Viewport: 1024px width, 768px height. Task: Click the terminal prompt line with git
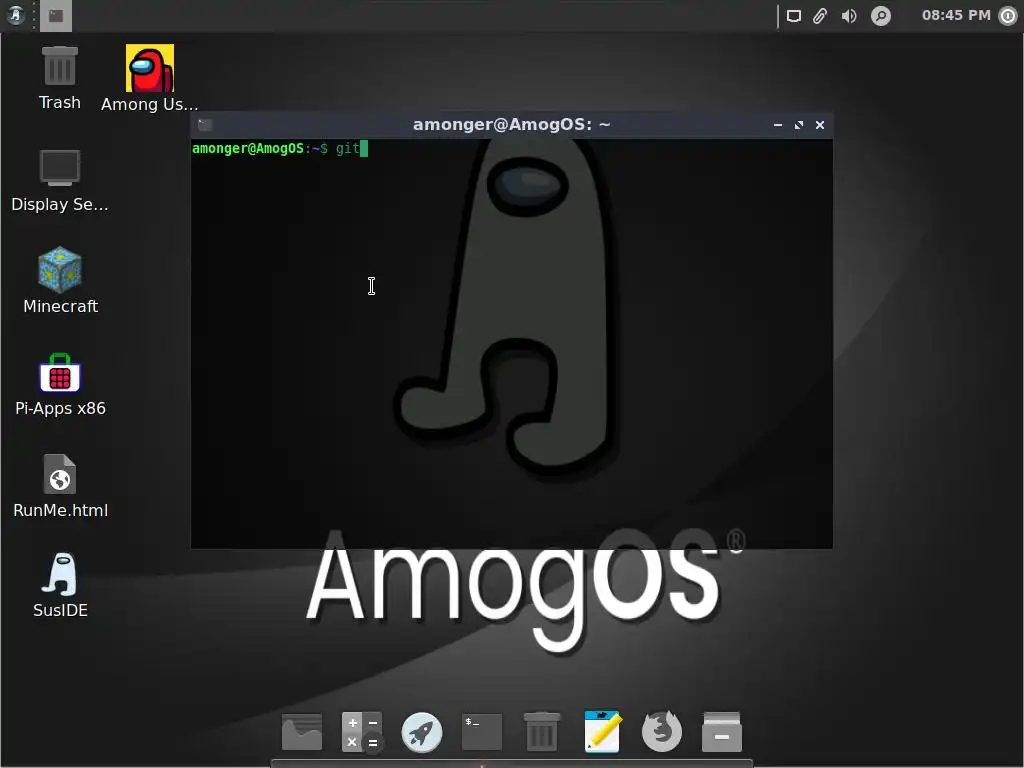(x=280, y=149)
